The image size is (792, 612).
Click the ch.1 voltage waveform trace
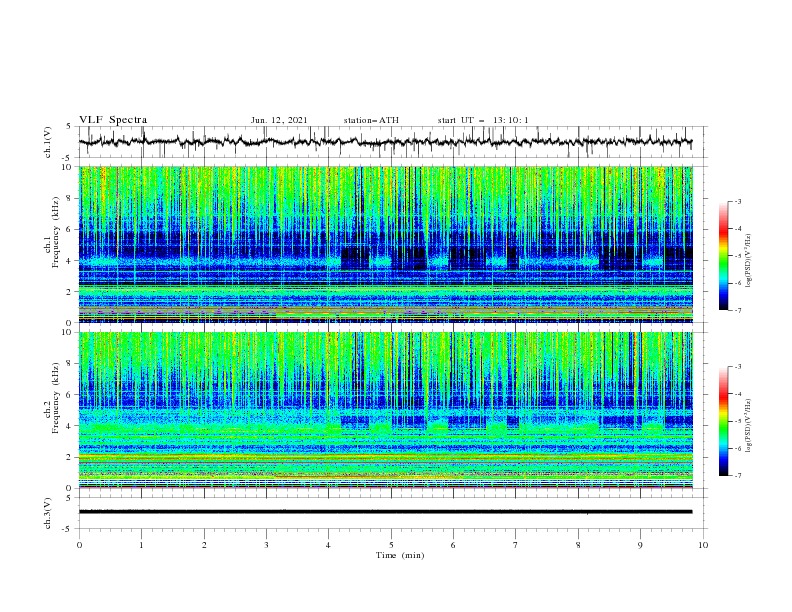pyautogui.click(x=385, y=142)
